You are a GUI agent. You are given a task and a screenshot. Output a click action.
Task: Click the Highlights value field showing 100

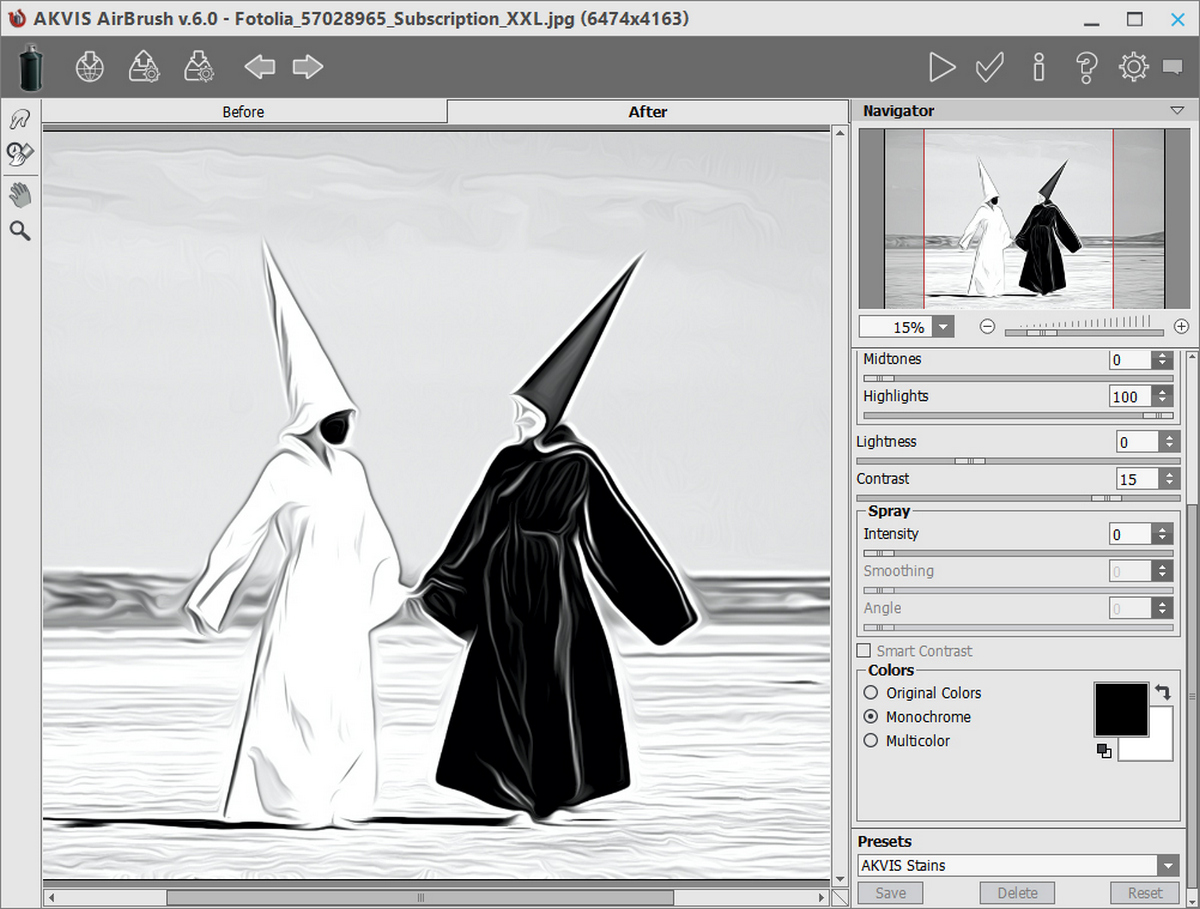pos(1130,397)
